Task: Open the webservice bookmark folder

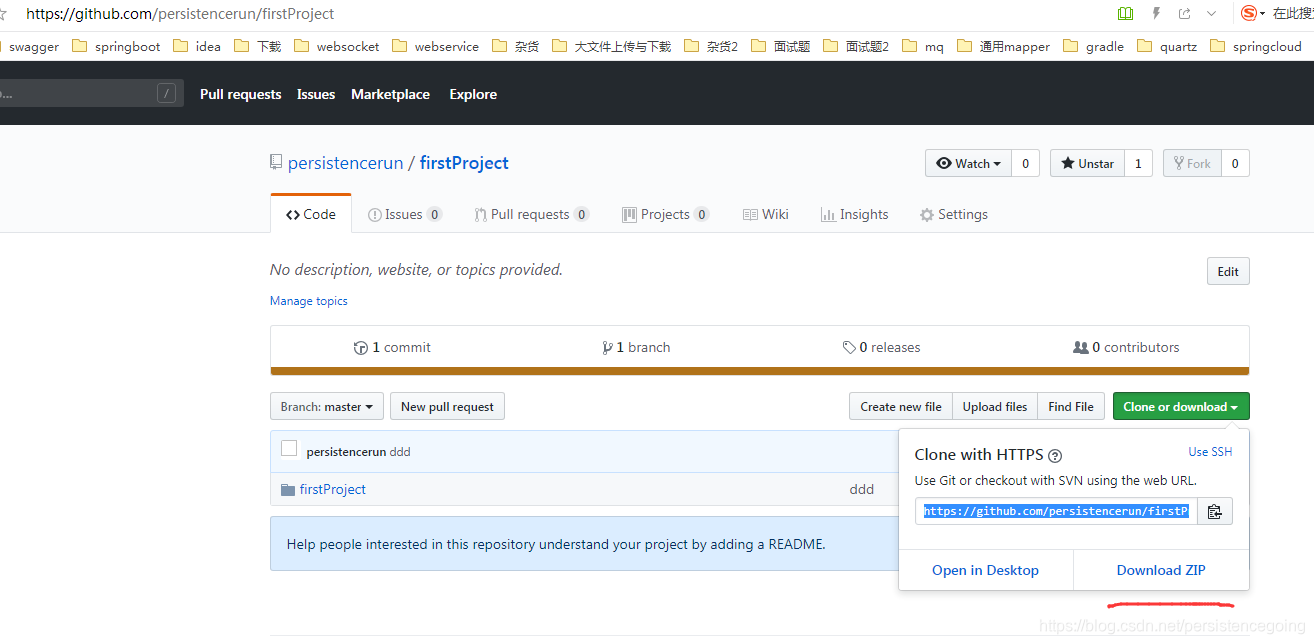Action: pos(435,46)
